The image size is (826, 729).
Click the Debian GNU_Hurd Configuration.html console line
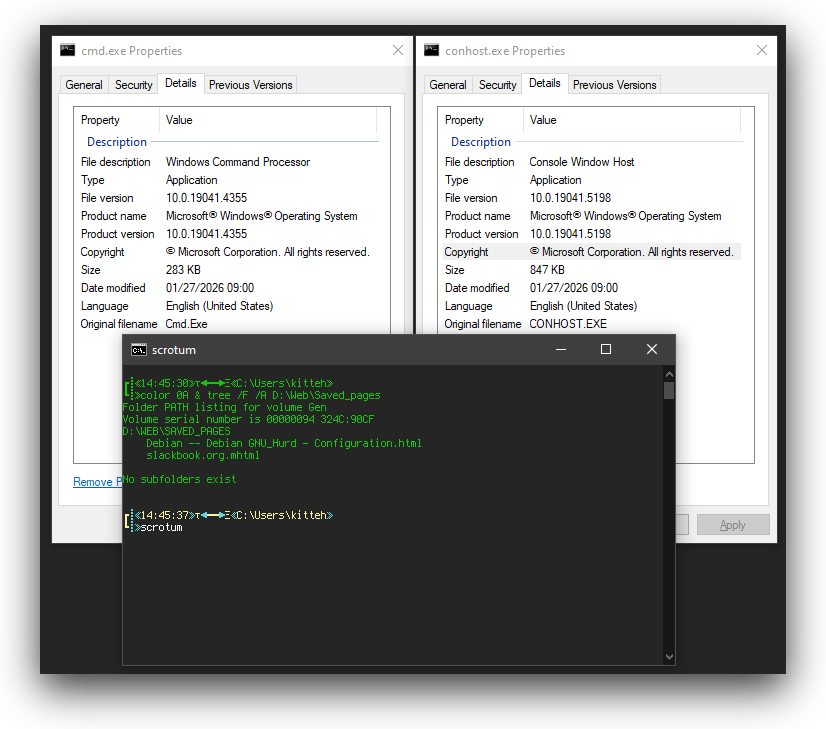[284, 443]
